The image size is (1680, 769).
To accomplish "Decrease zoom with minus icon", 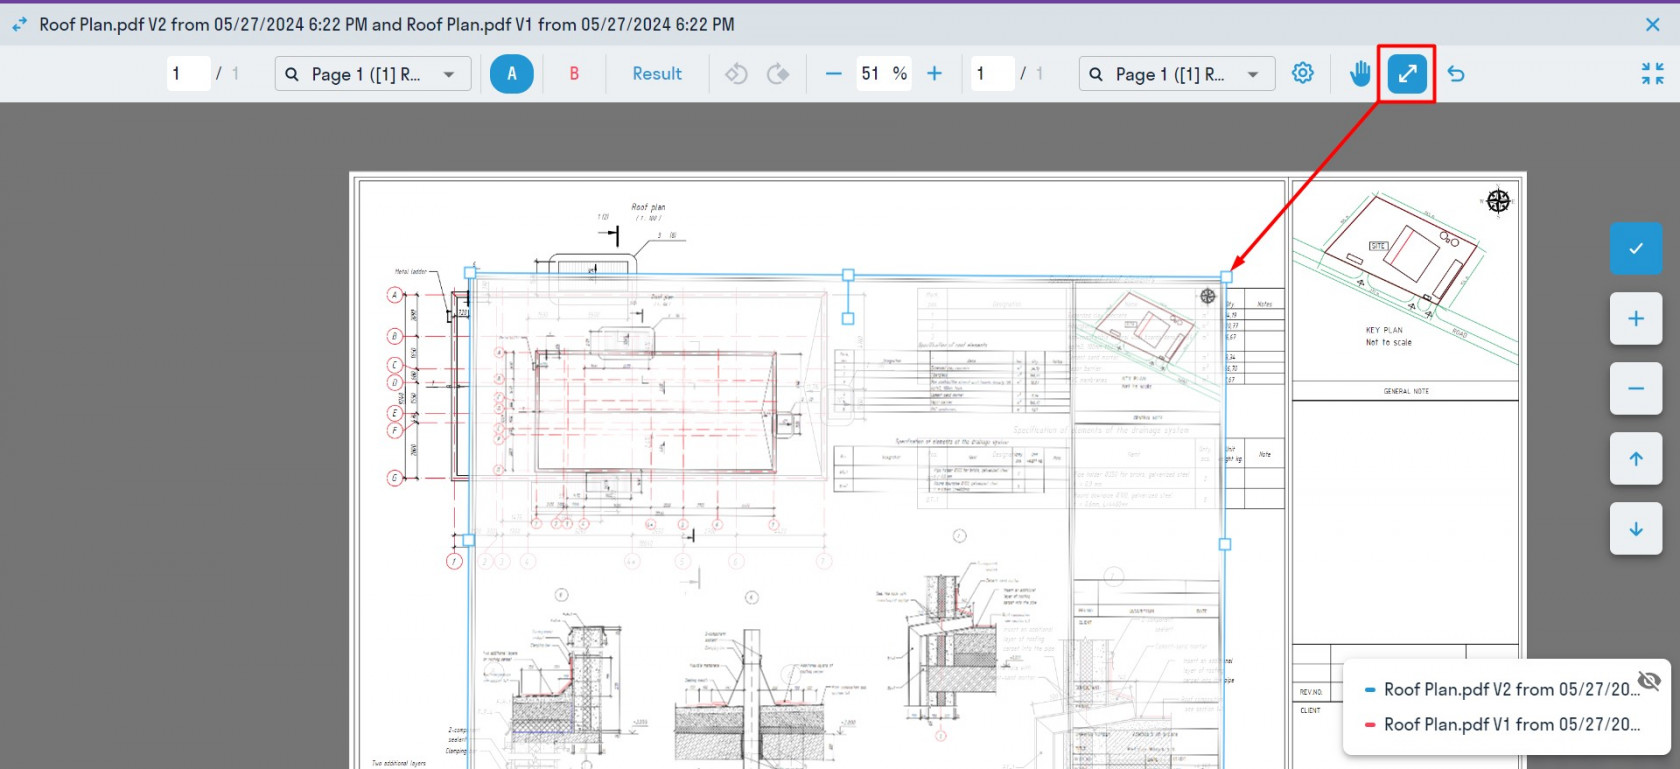I will pyautogui.click(x=833, y=73).
